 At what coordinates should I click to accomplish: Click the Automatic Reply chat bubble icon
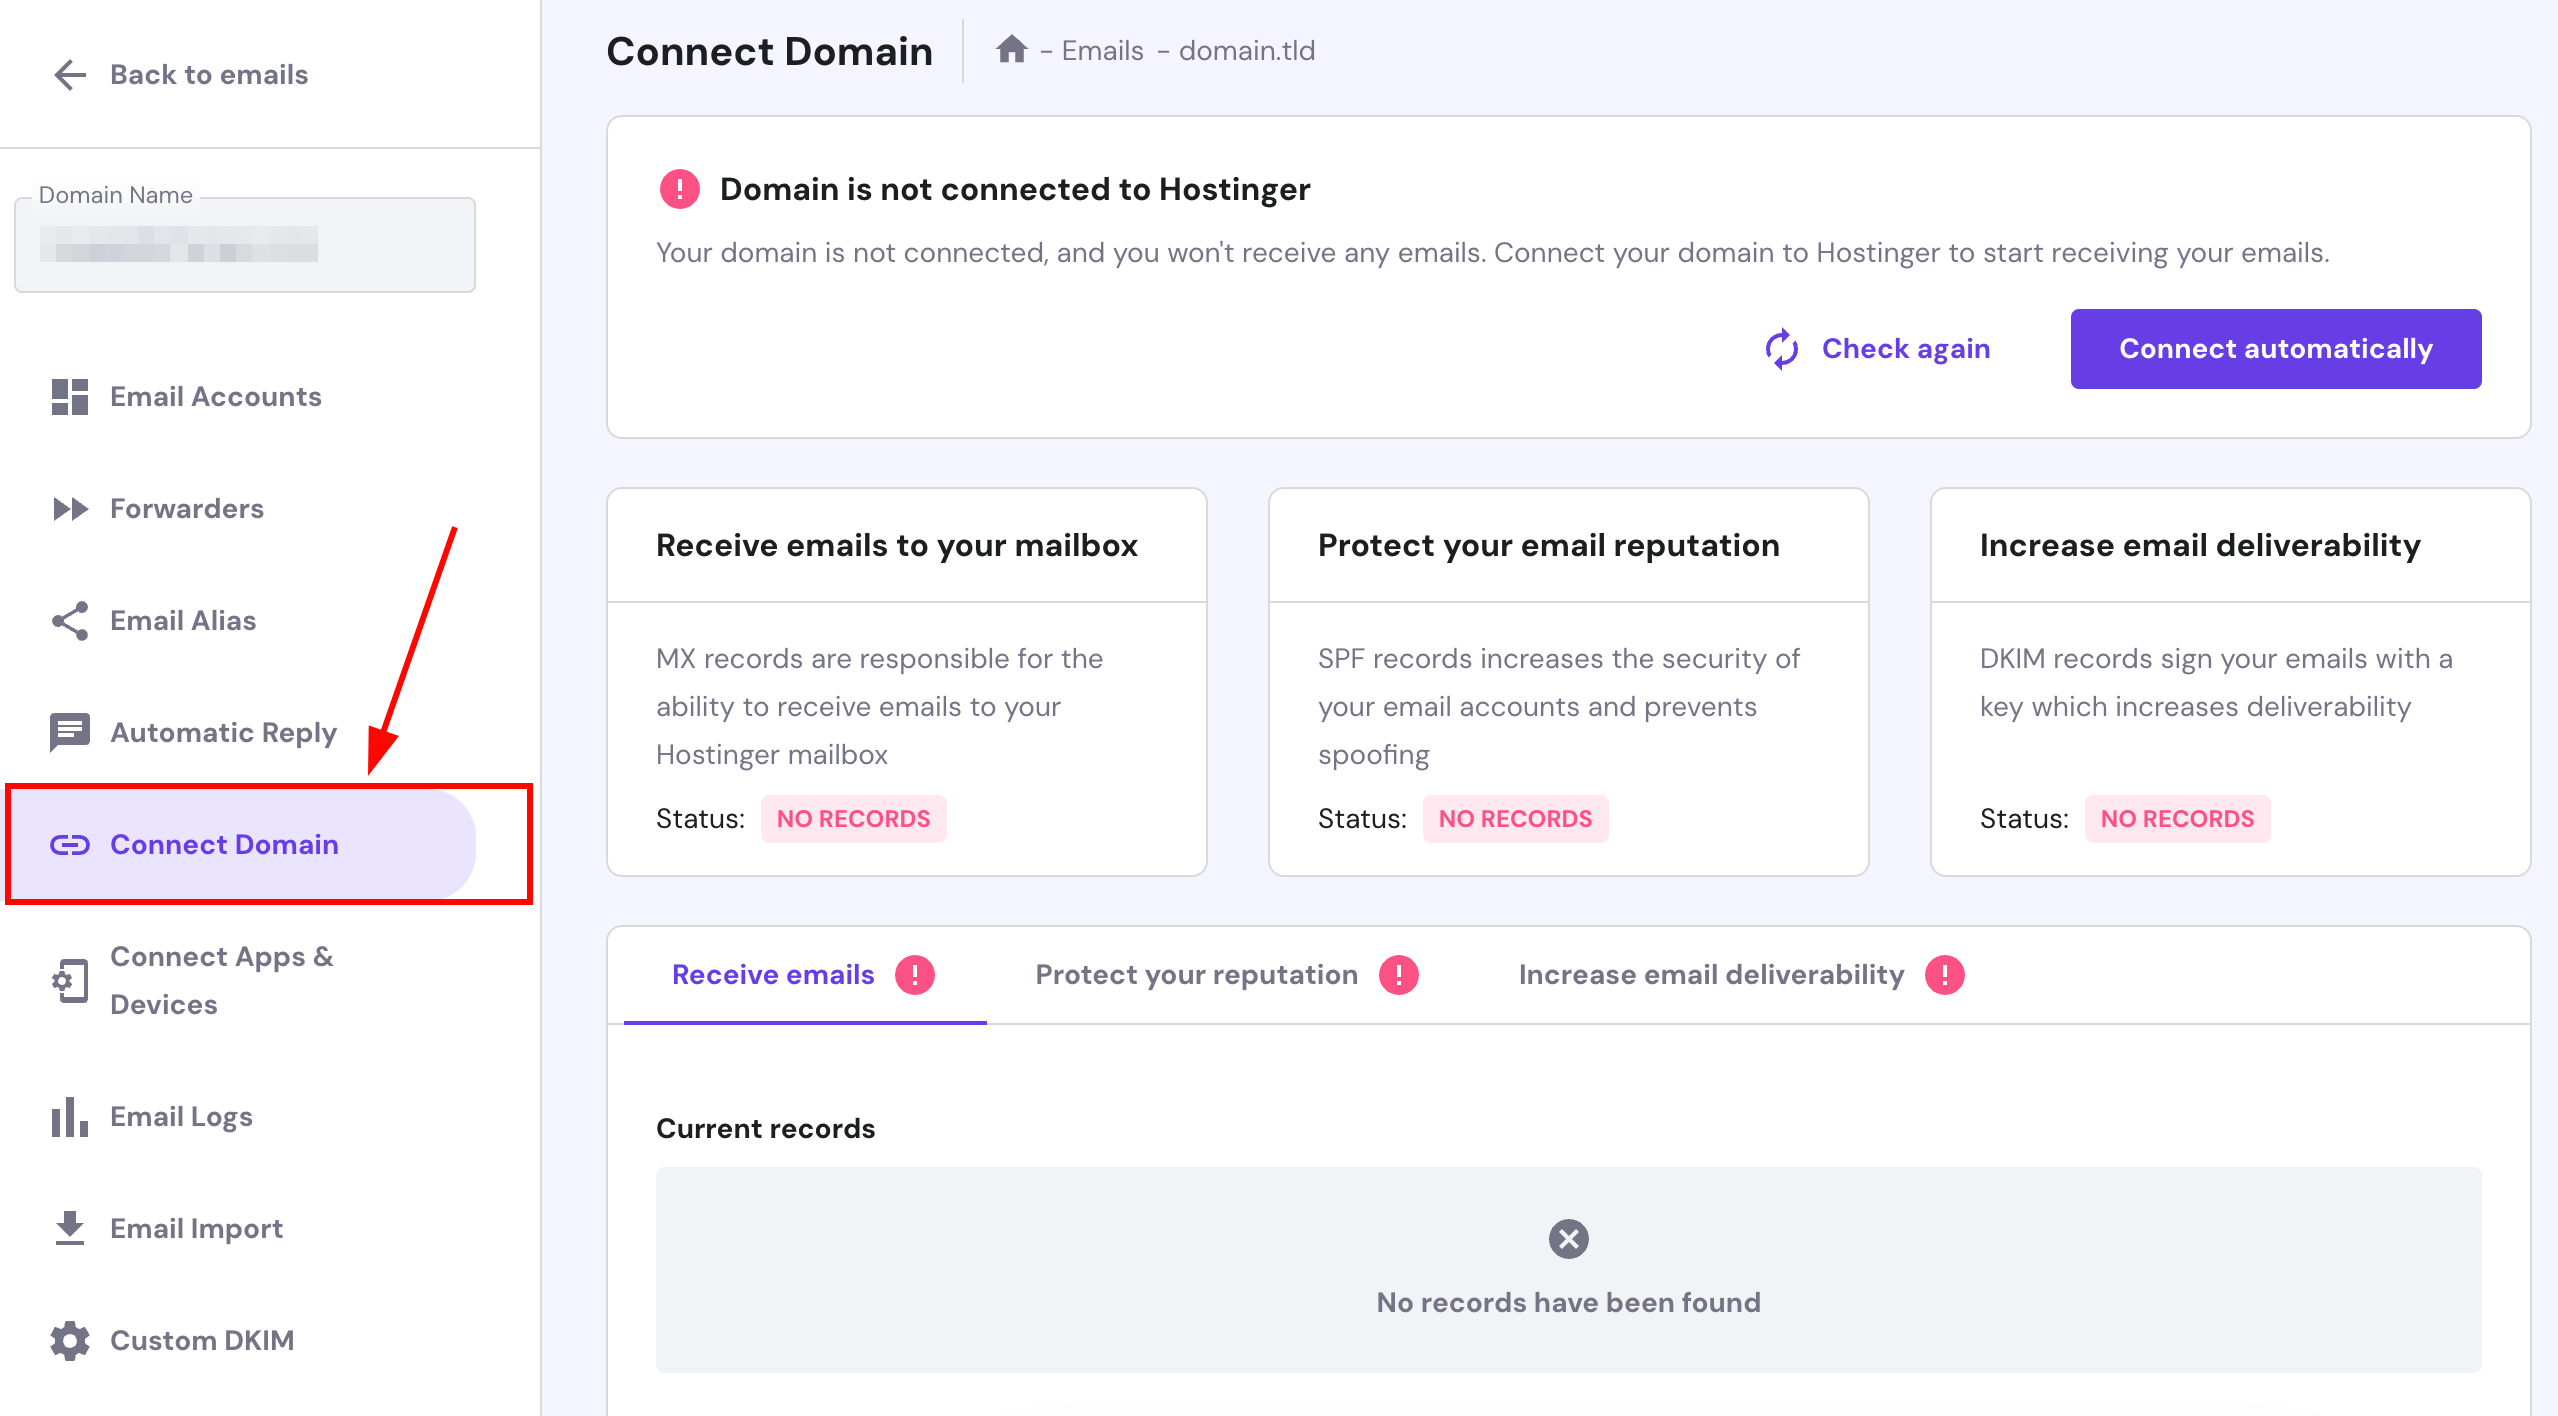tap(68, 732)
